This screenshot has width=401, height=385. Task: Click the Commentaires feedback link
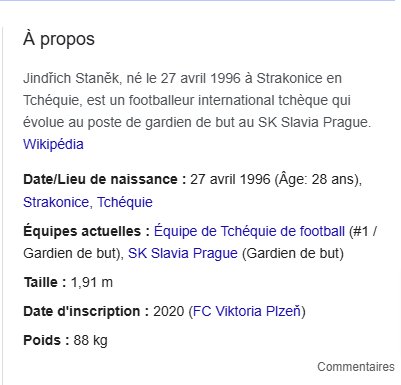(x=356, y=367)
